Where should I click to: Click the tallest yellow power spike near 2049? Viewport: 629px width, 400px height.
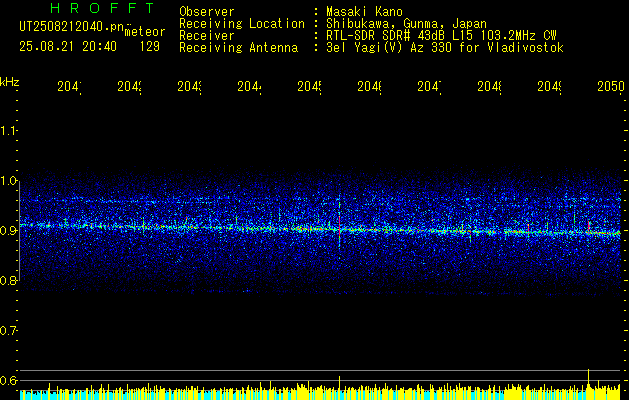pyautogui.click(x=588, y=379)
